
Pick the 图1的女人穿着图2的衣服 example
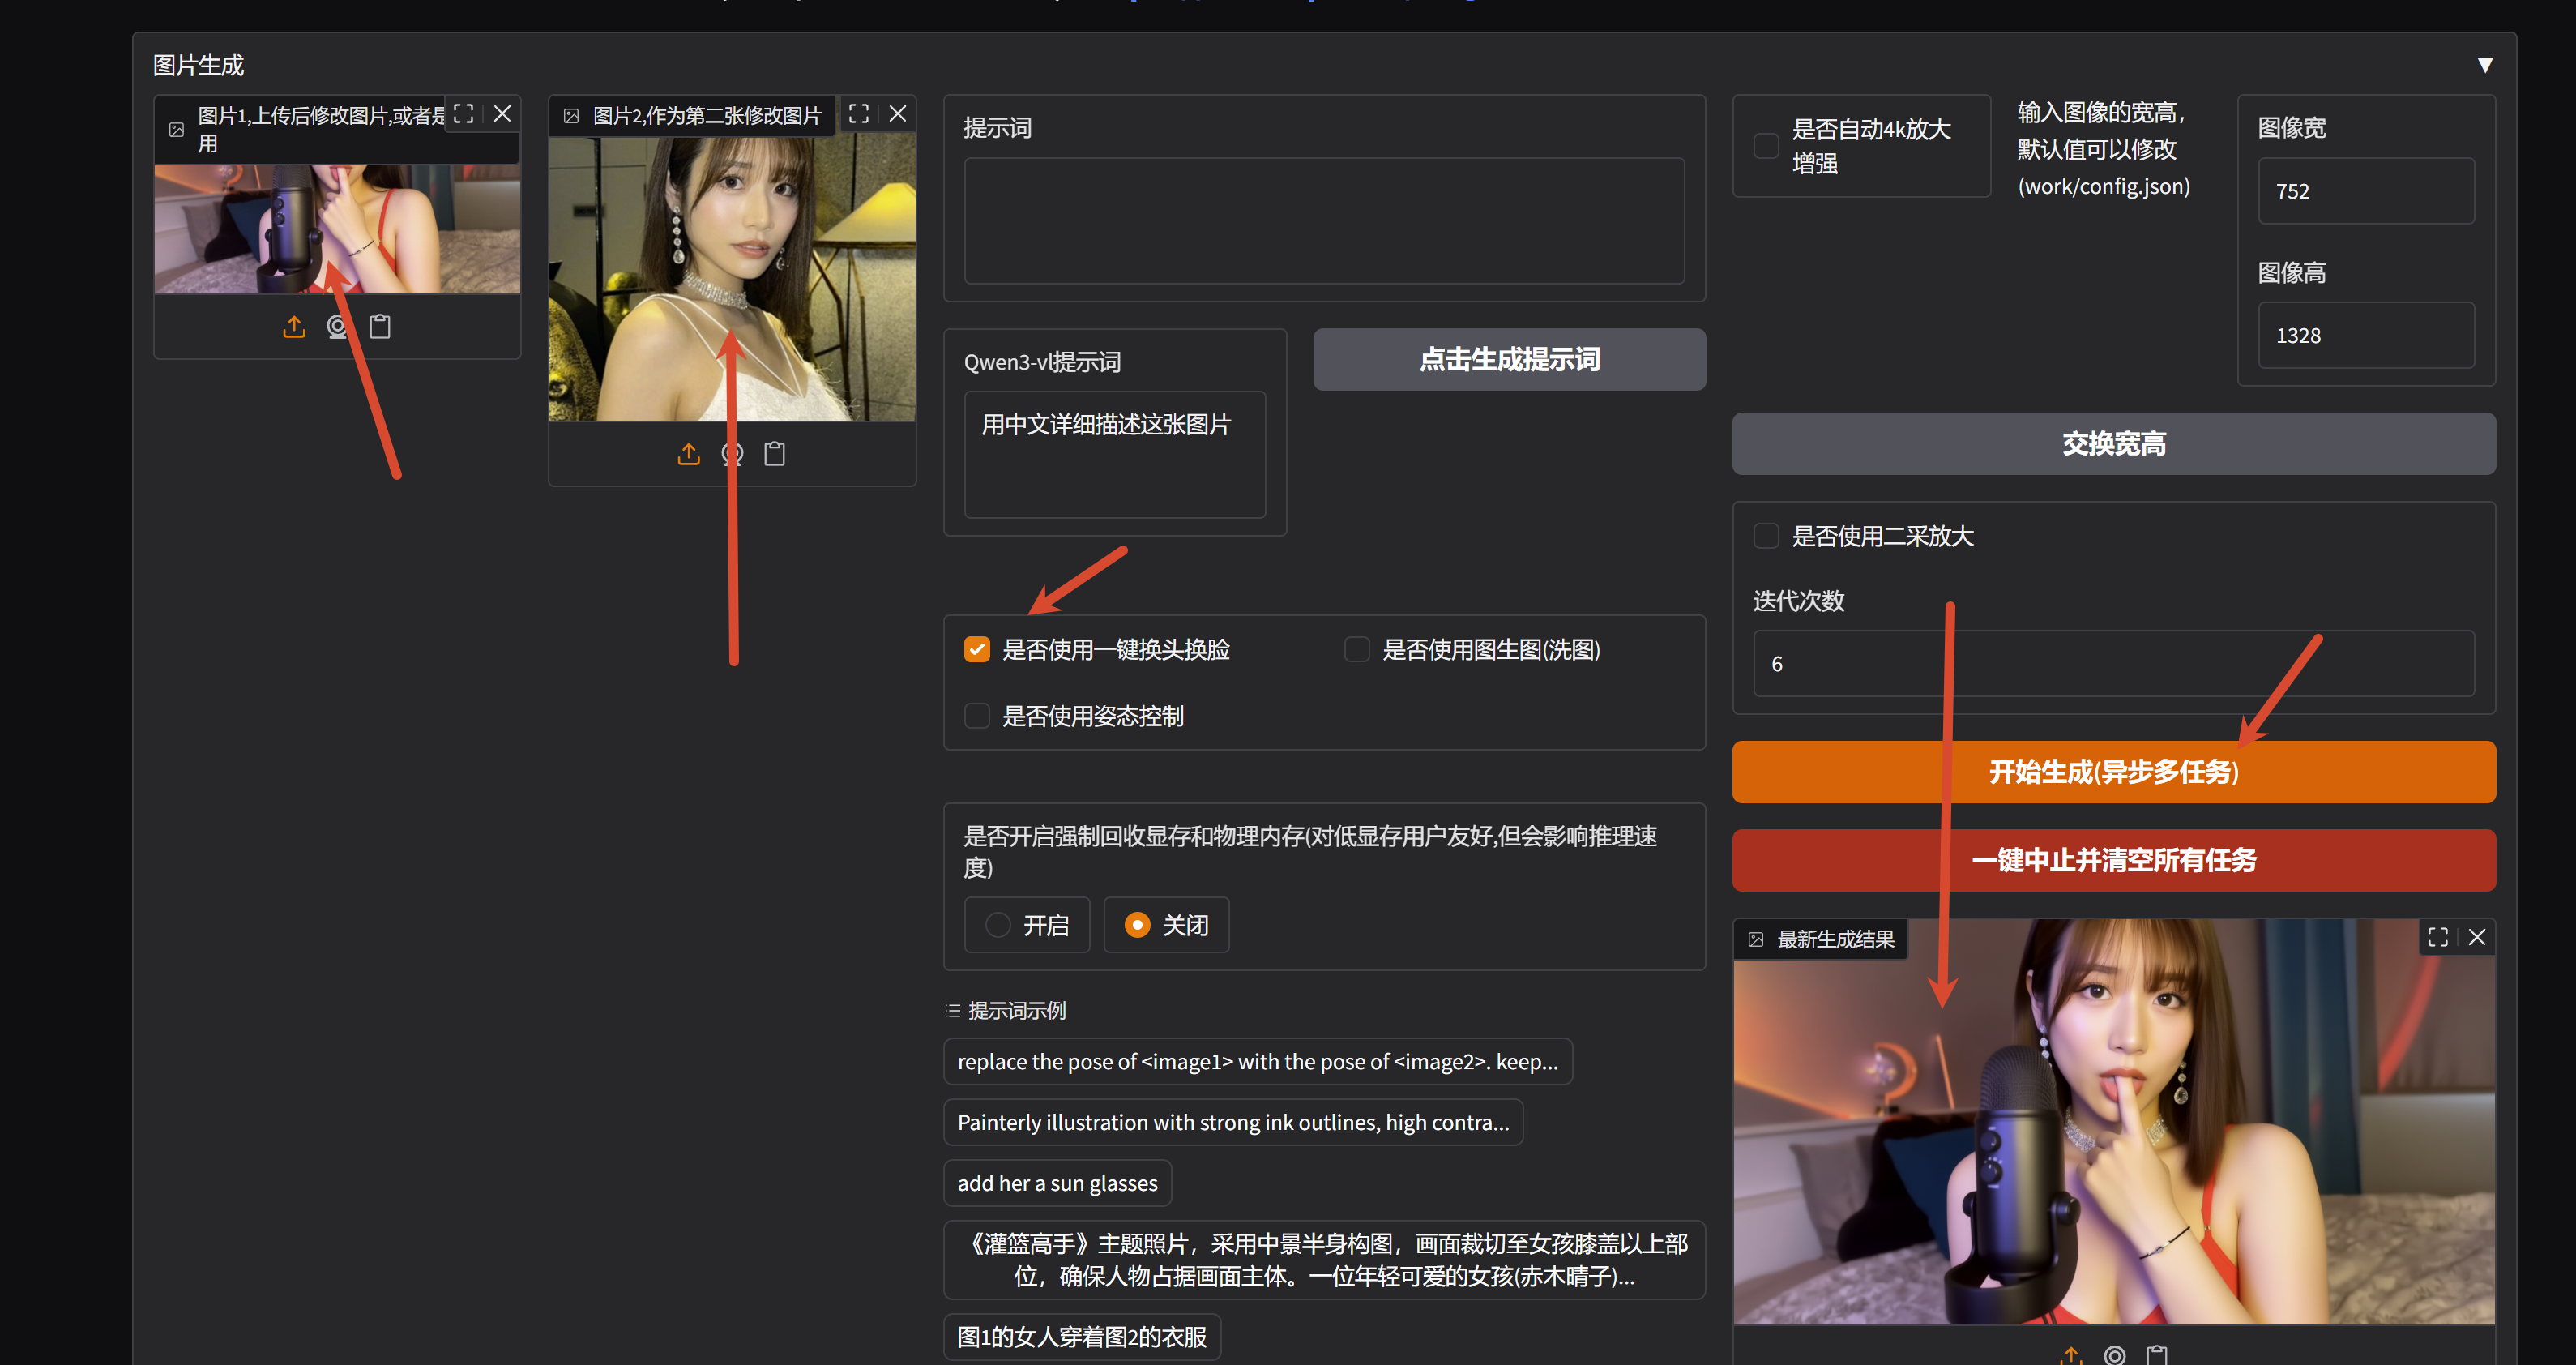pyautogui.click(x=1082, y=1337)
